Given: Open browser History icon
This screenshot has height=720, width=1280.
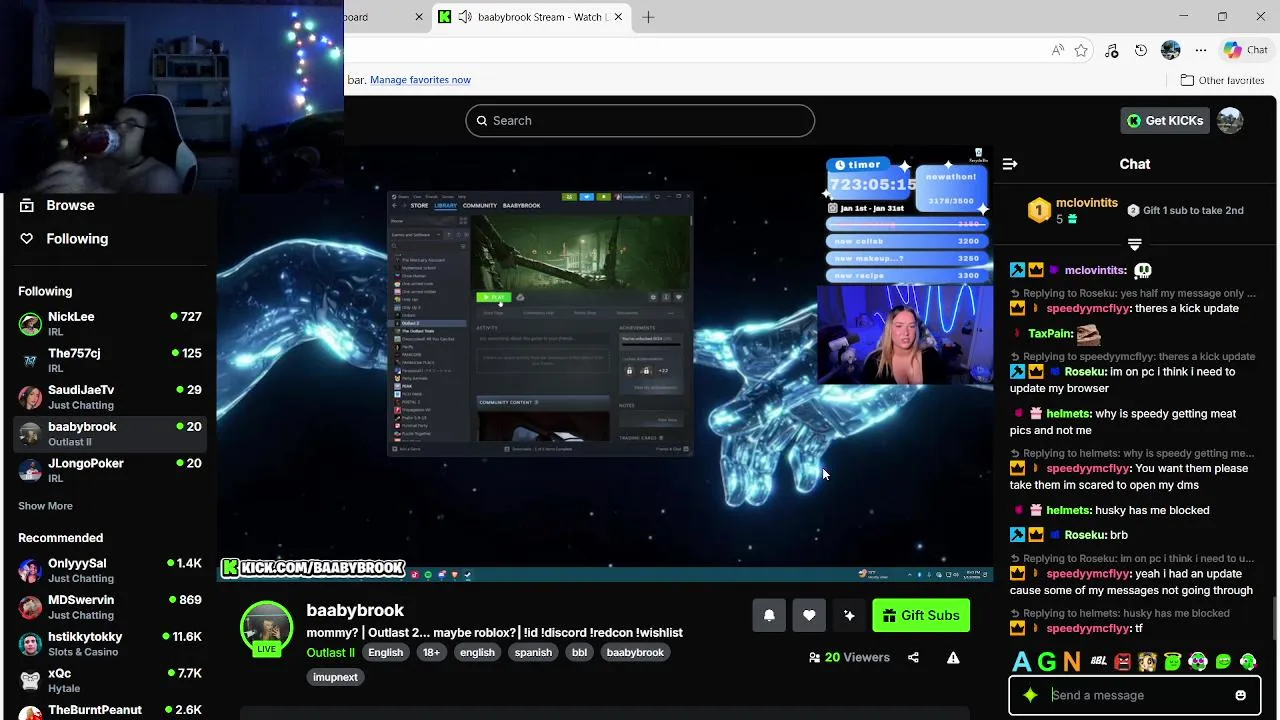Looking at the screenshot, I should pyautogui.click(x=1141, y=50).
